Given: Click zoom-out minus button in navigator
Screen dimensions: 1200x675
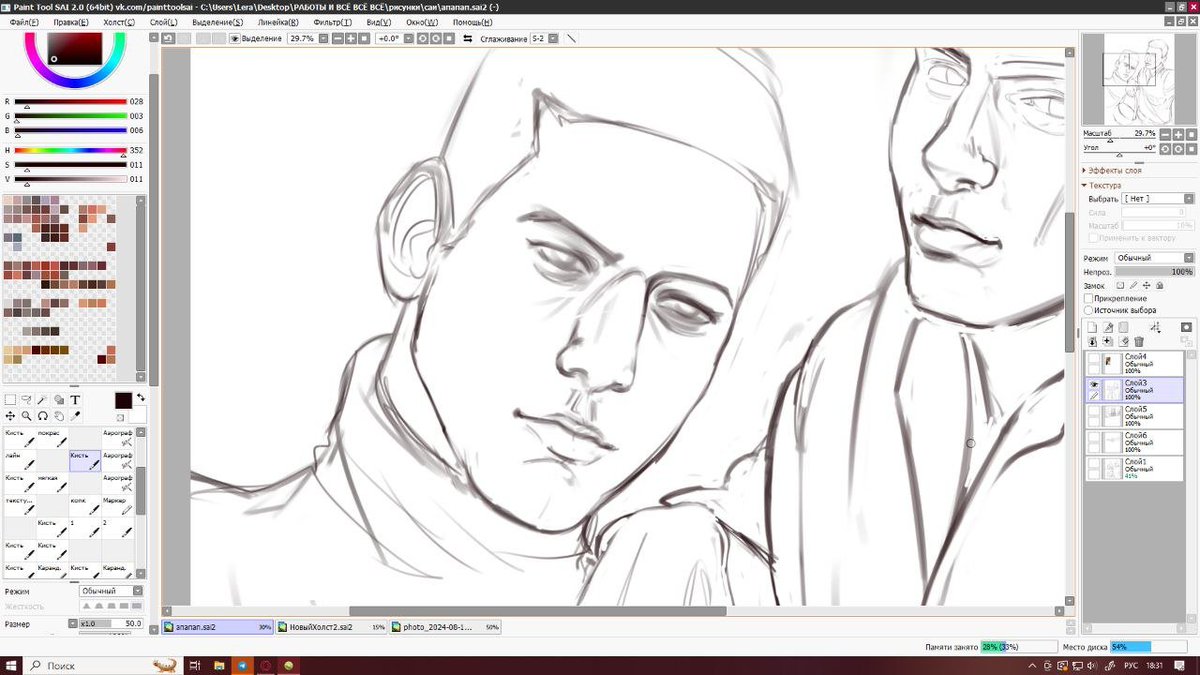Looking at the screenshot, I should 1165,134.
